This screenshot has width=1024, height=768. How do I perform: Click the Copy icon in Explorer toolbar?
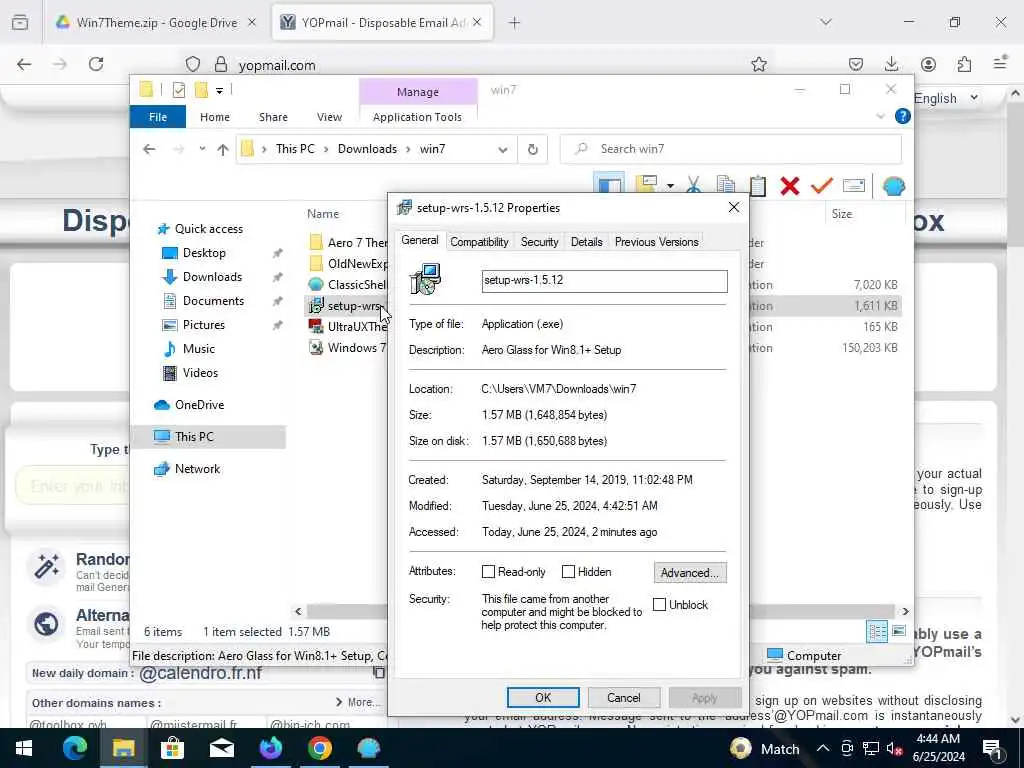pyautogui.click(x=725, y=185)
